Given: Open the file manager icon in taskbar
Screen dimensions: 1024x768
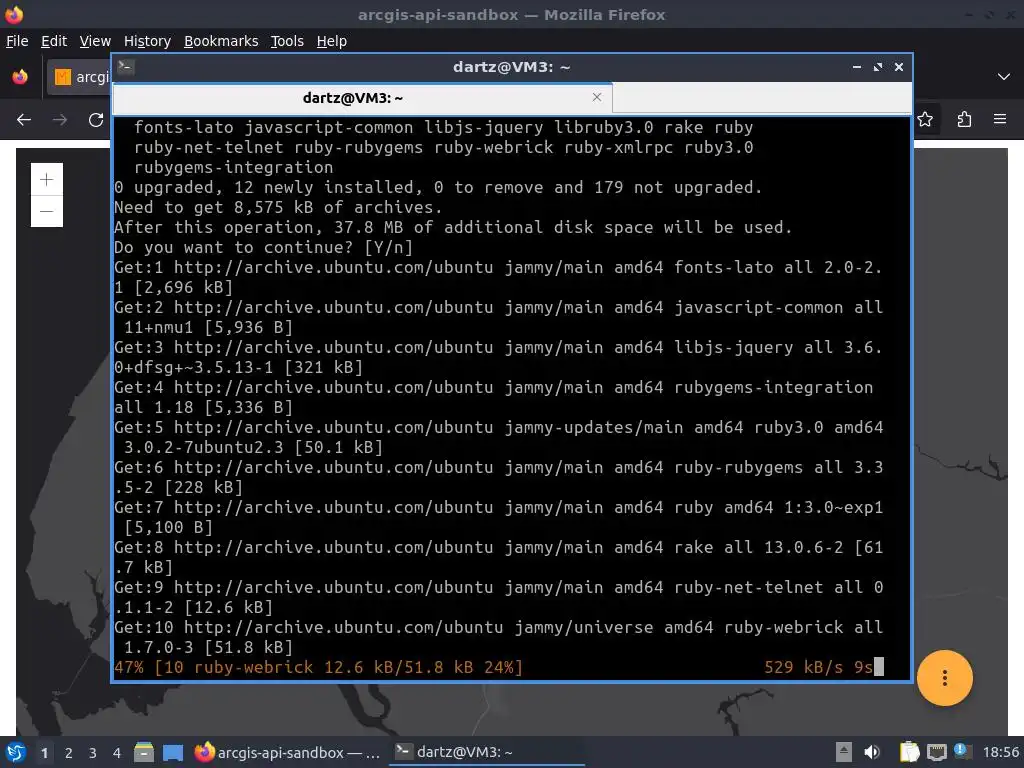Looking at the screenshot, I should coord(144,752).
